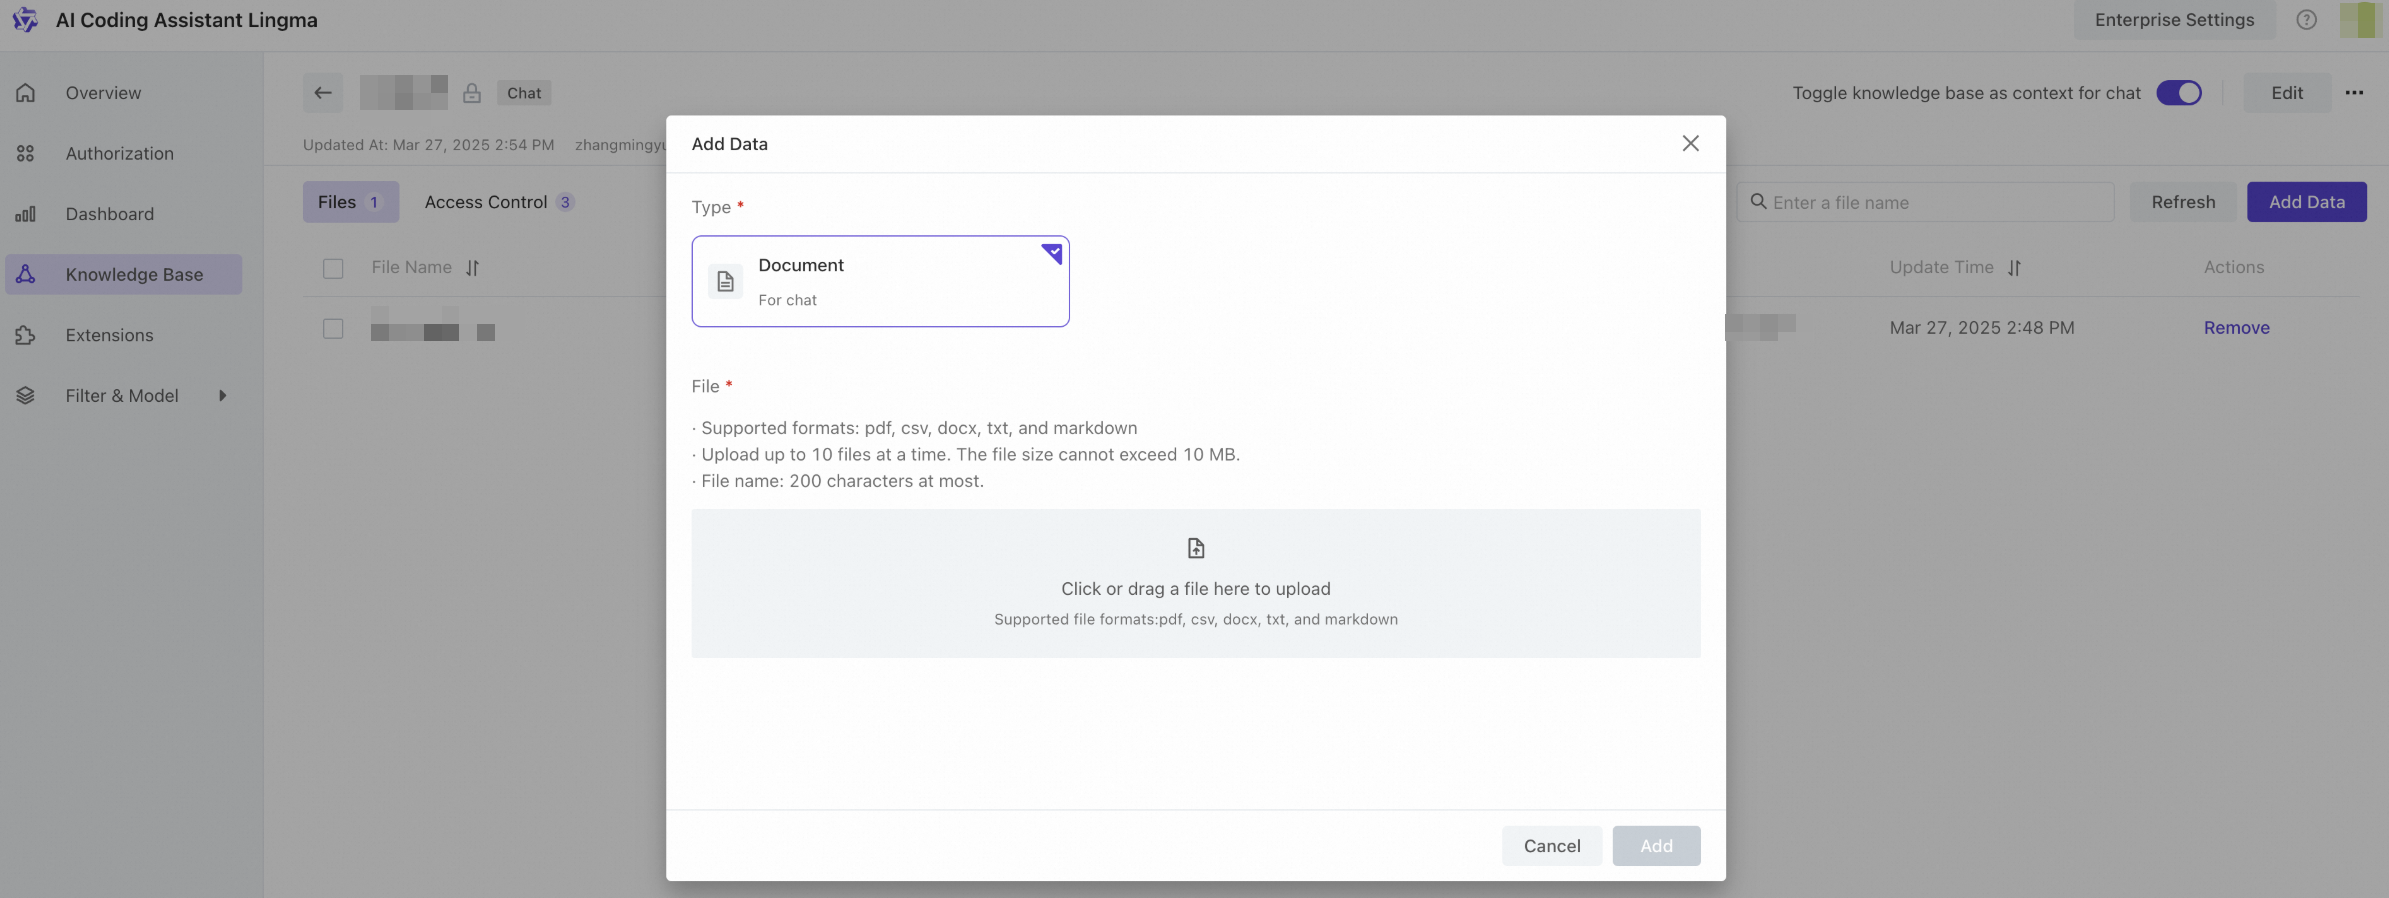Screen dimensions: 2389x898
Task: Check the first file row checkbox
Action: (333, 329)
